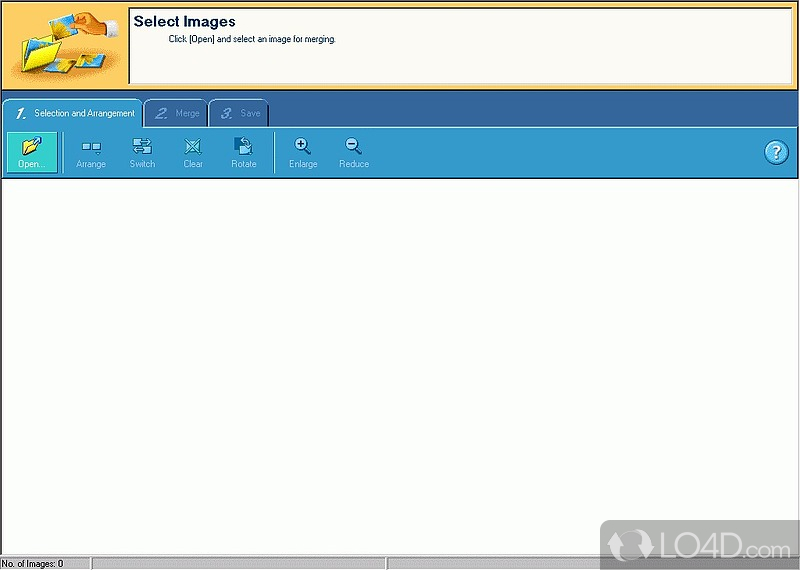Zoom out using the Reduce magnifier
This screenshot has height=570, width=800.
point(354,152)
